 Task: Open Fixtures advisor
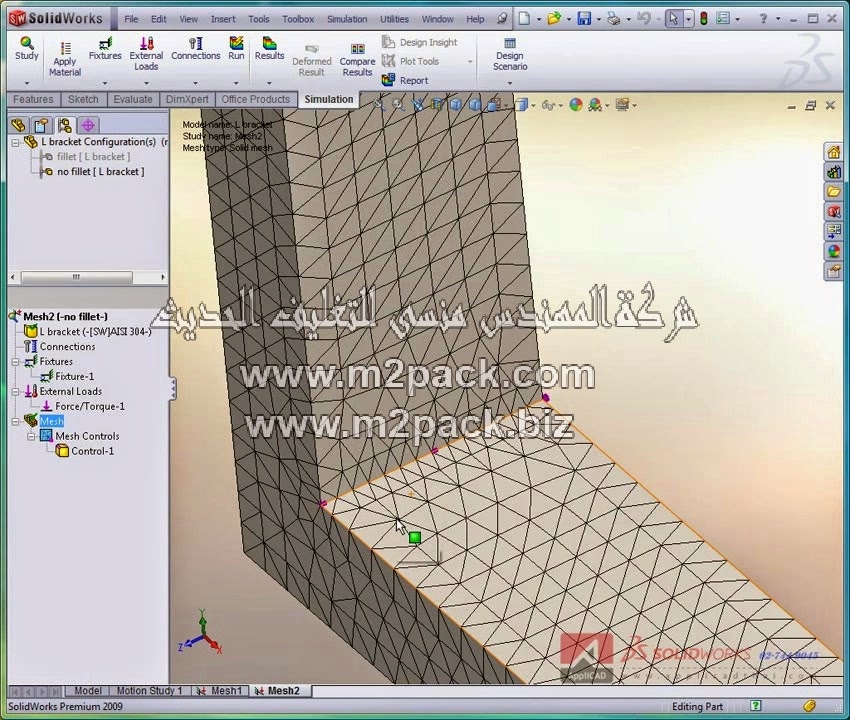[105, 48]
